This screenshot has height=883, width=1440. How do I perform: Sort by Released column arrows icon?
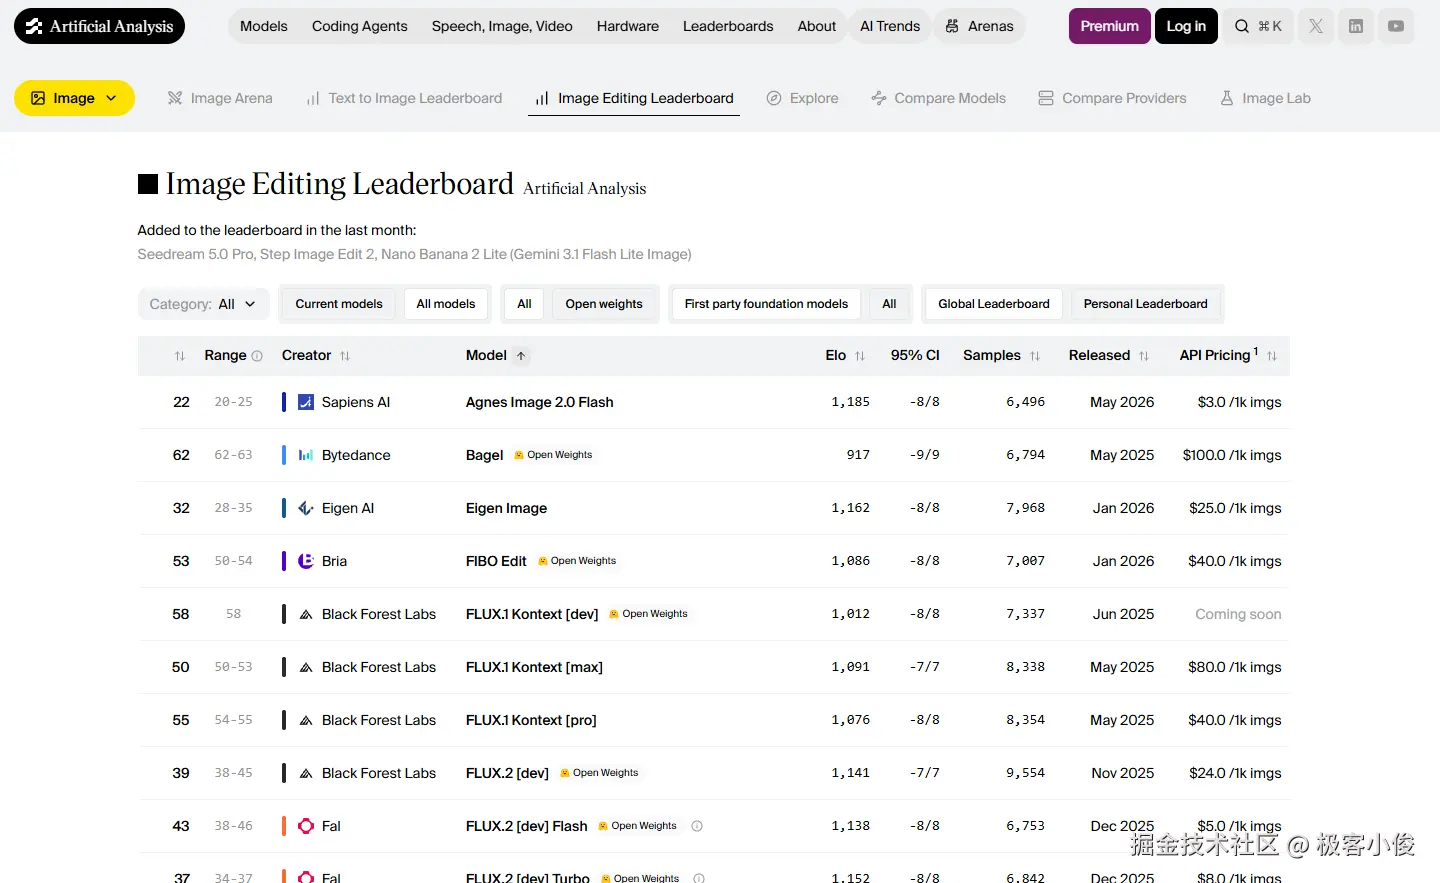pos(1144,356)
